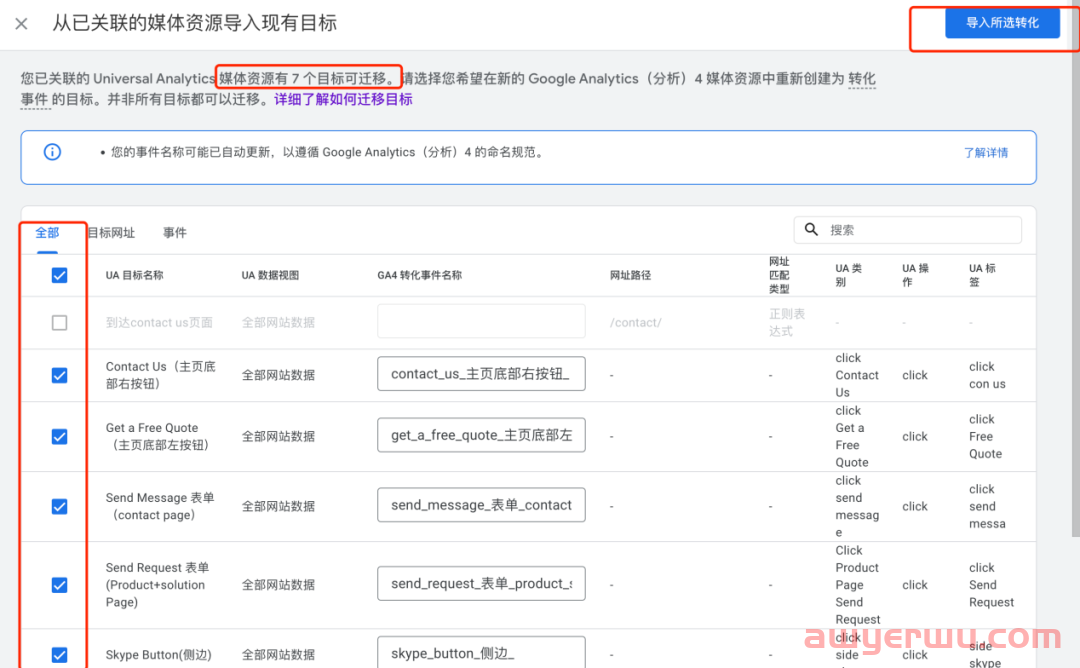Close the import goals dialog
Screen dimensions: 1080x668
[21, 24]
